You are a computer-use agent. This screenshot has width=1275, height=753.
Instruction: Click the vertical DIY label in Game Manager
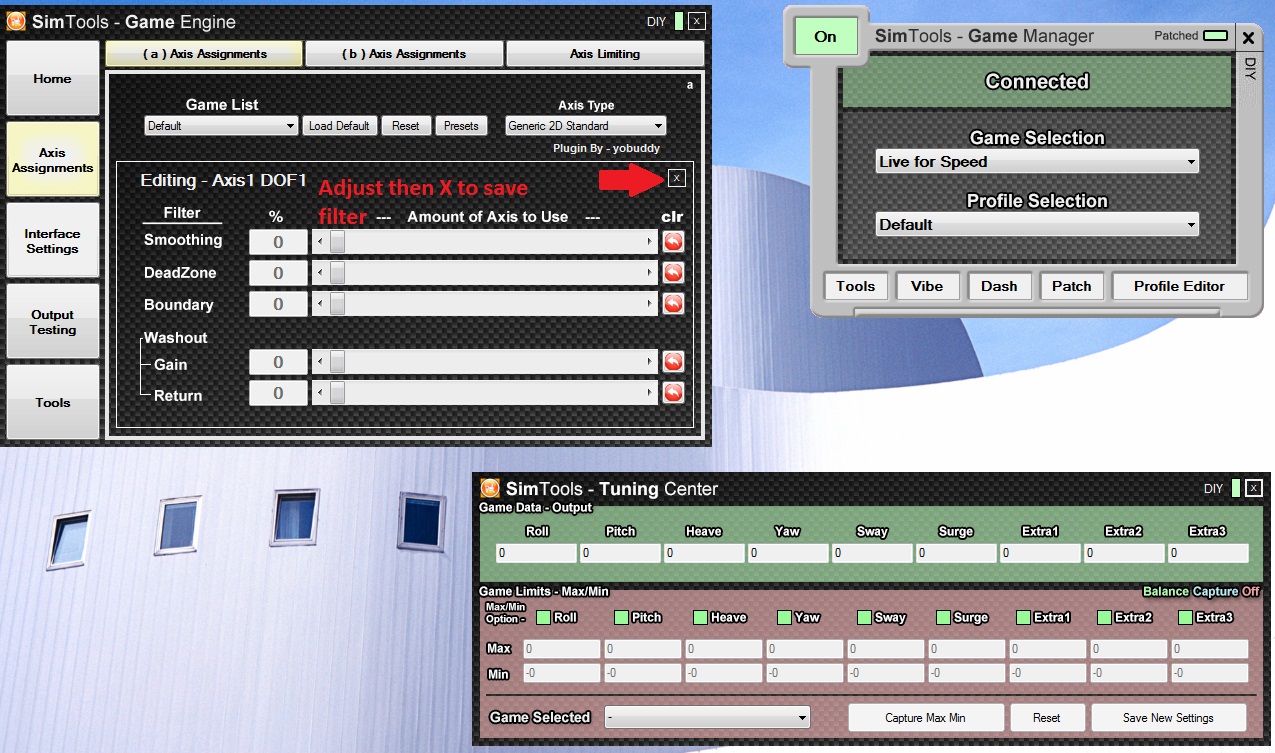(x=1250, y=68)
